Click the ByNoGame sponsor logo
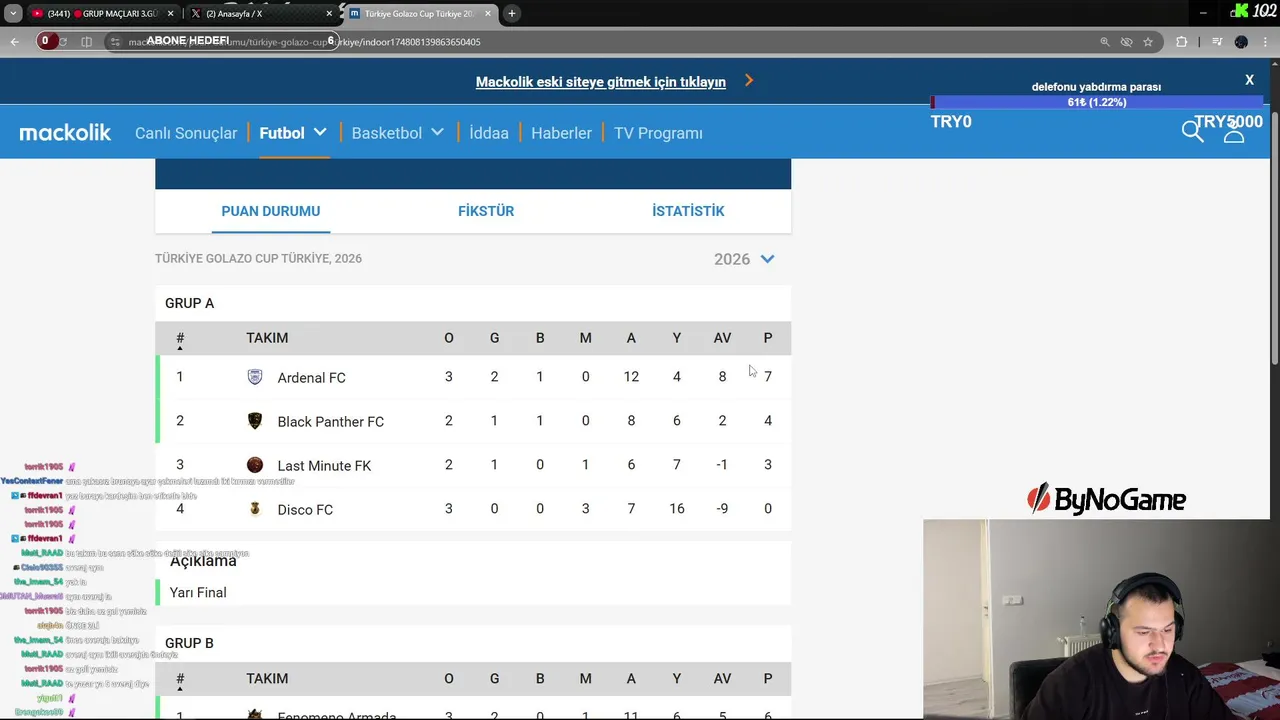Screen dimensions: 1280x720 tap(1106, 499)
